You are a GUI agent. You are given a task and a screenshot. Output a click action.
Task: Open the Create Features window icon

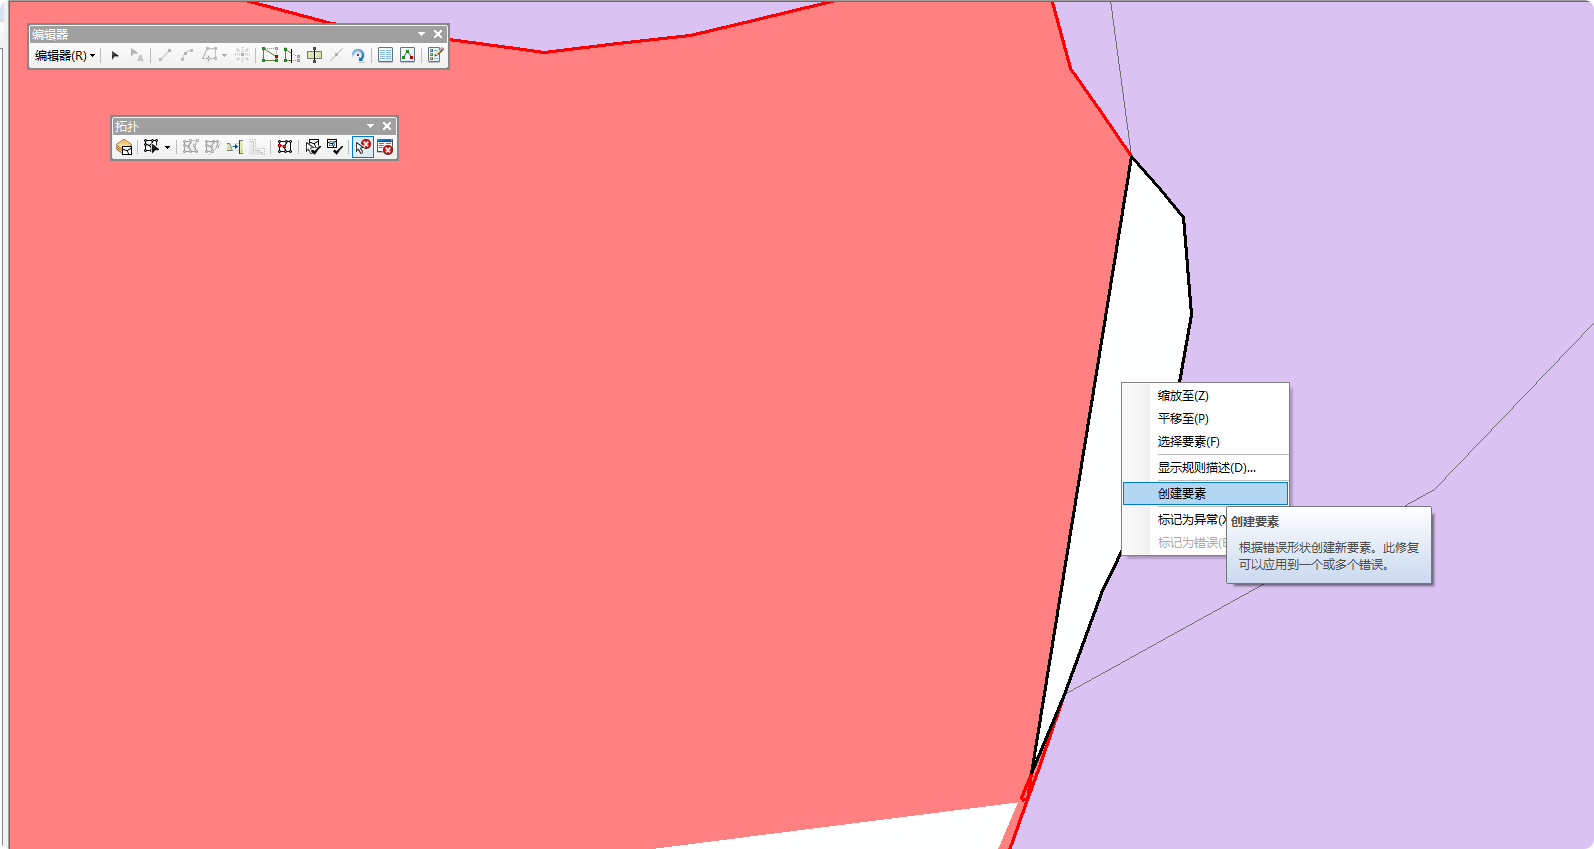[435, 55]
